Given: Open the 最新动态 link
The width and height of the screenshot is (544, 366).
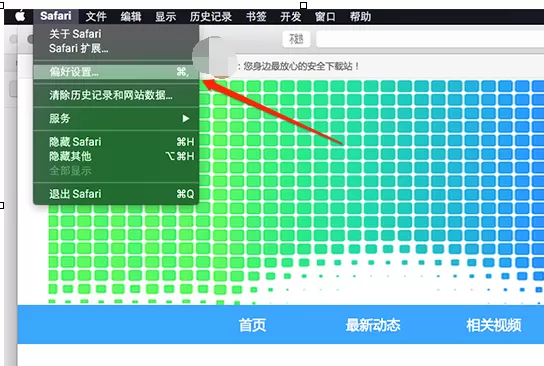Looking at the screenshot, I should pyautogui.click(x=373, y=325).
